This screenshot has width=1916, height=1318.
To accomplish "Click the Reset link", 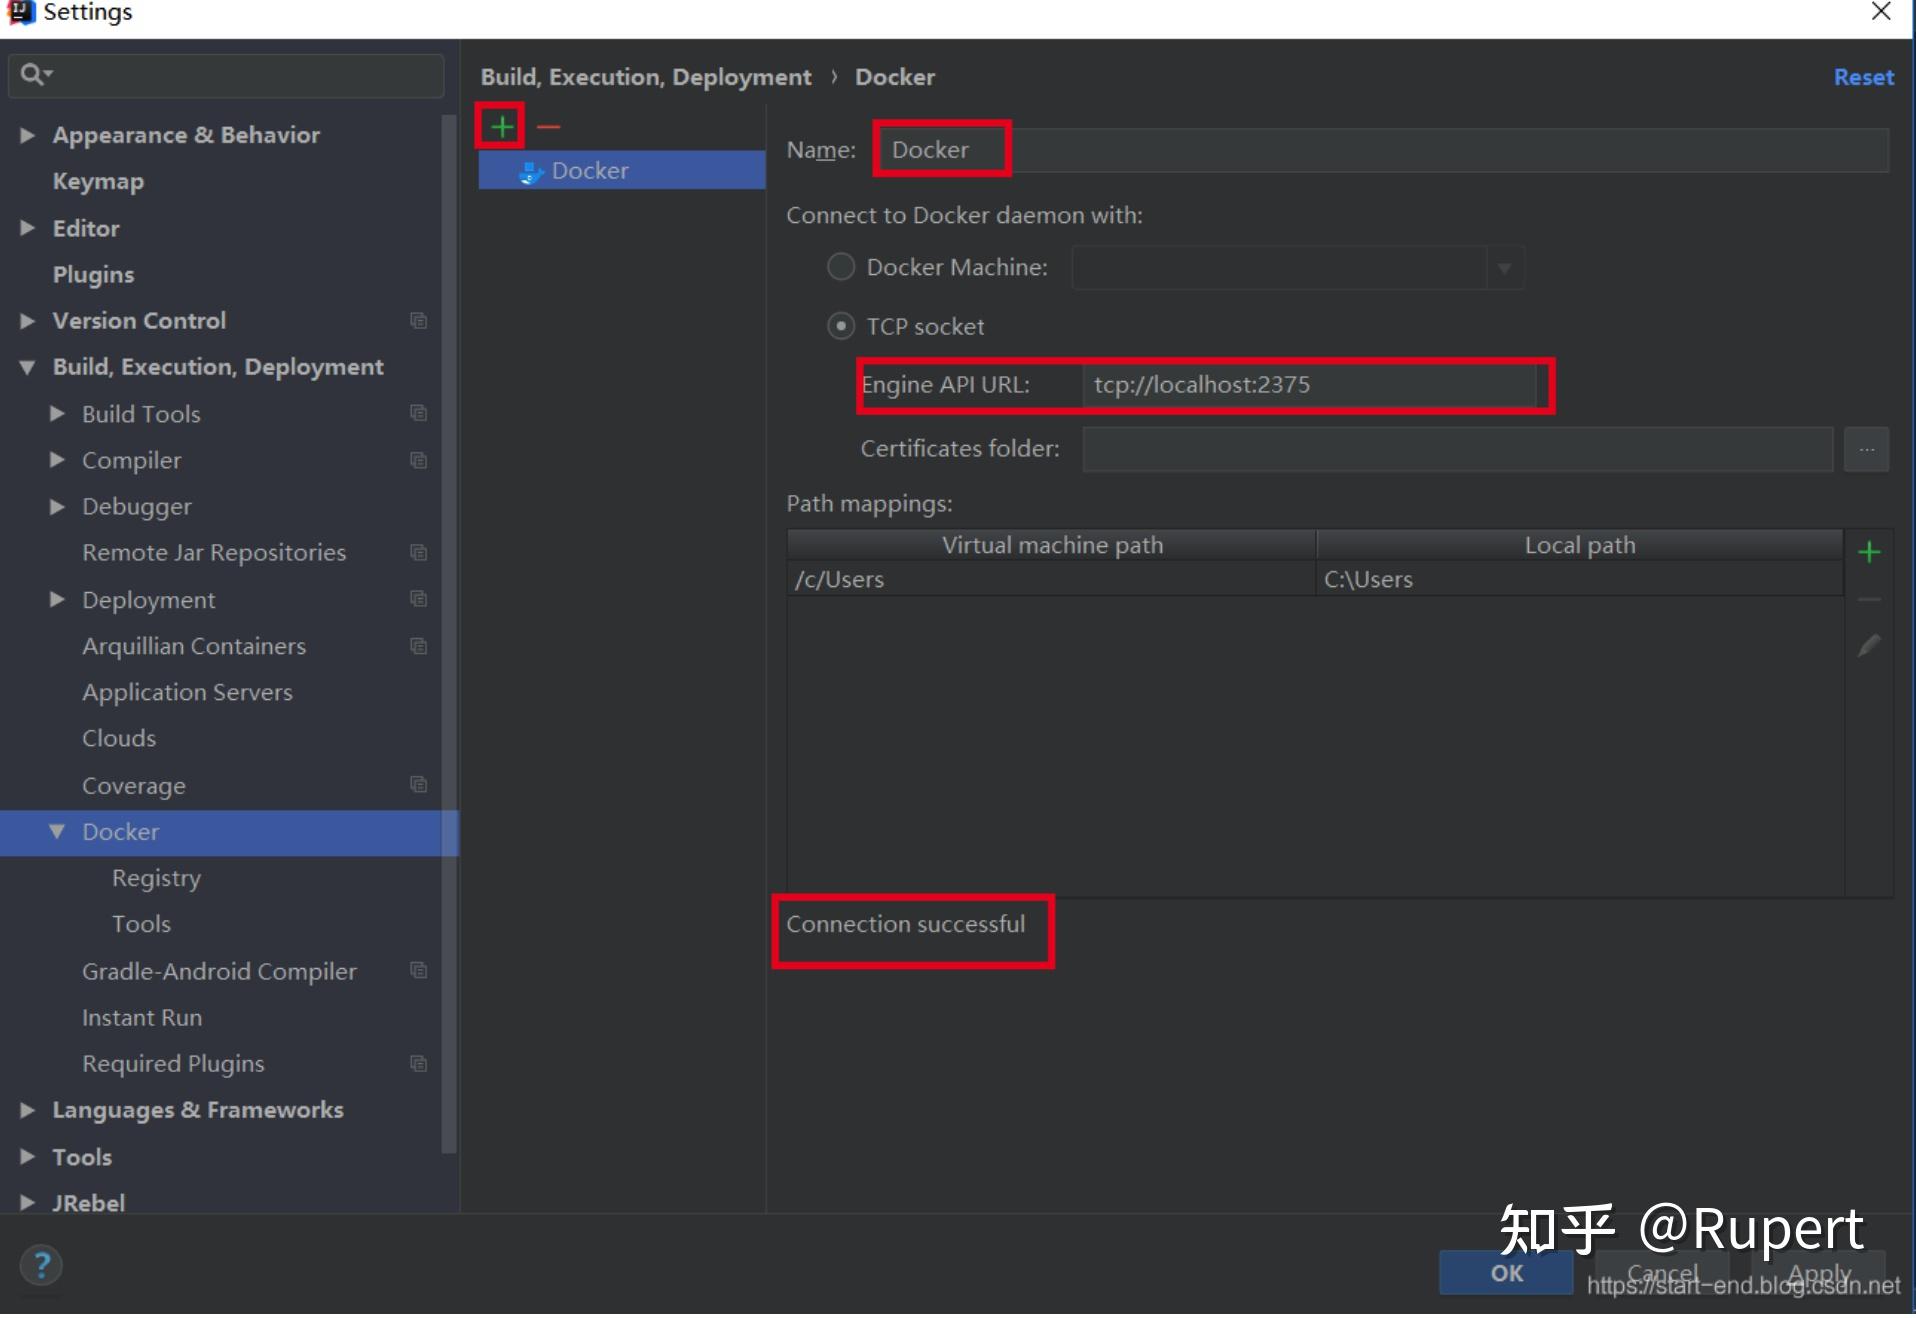I will tap(1864, 77).
